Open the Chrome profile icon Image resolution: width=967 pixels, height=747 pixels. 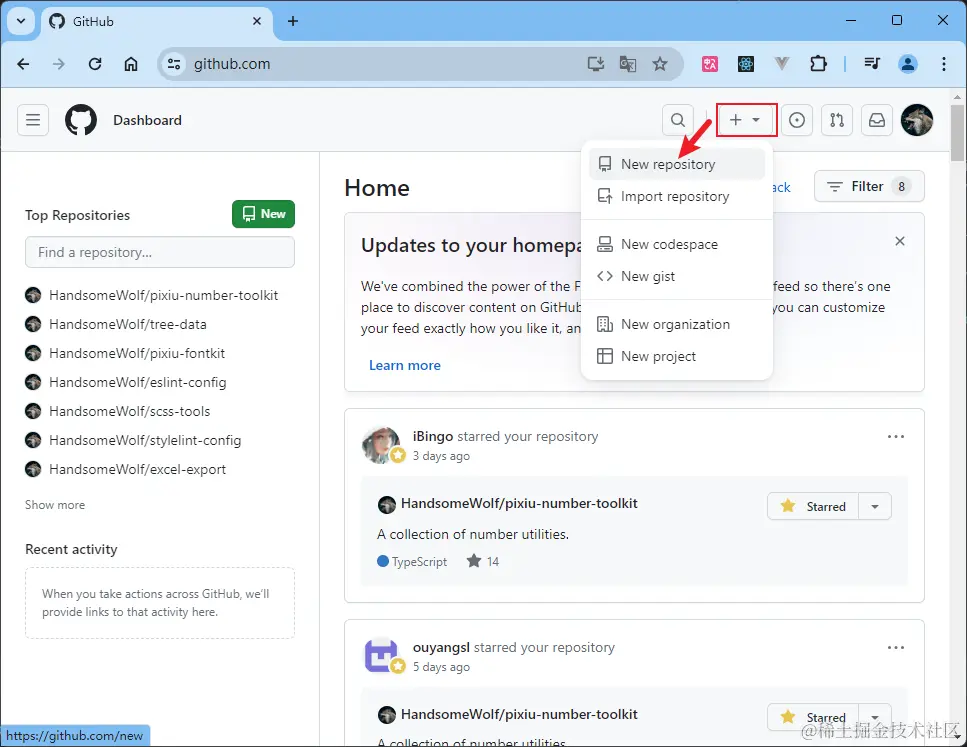click(908, 64)
